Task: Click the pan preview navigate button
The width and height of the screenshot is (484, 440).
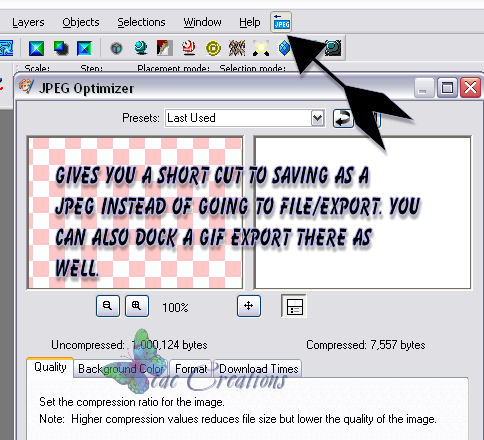Action: (249, 306)
